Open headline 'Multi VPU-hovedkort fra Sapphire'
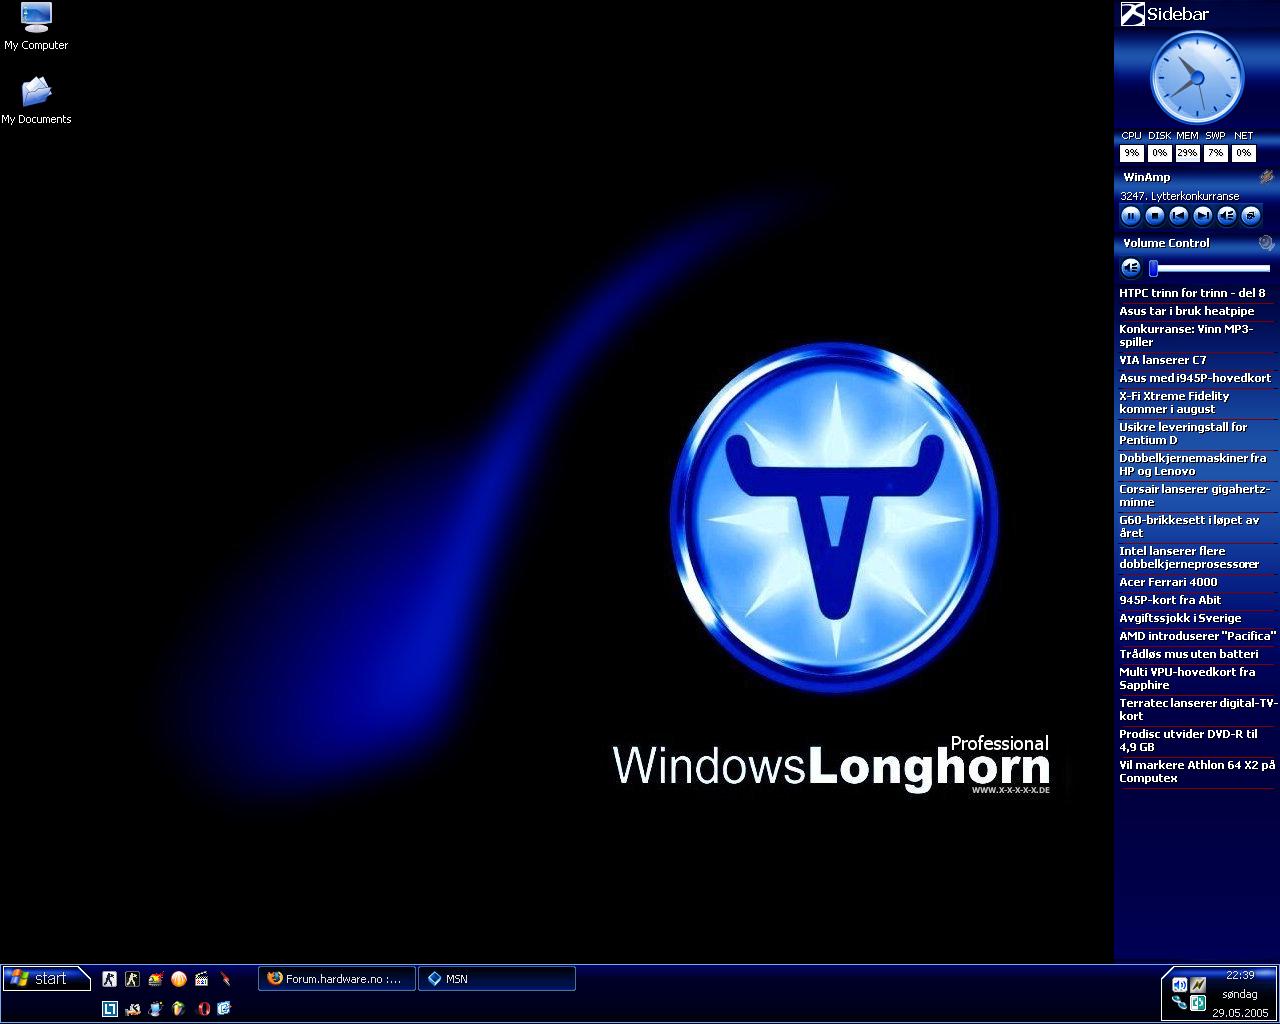 click(x=1187, y=678)
